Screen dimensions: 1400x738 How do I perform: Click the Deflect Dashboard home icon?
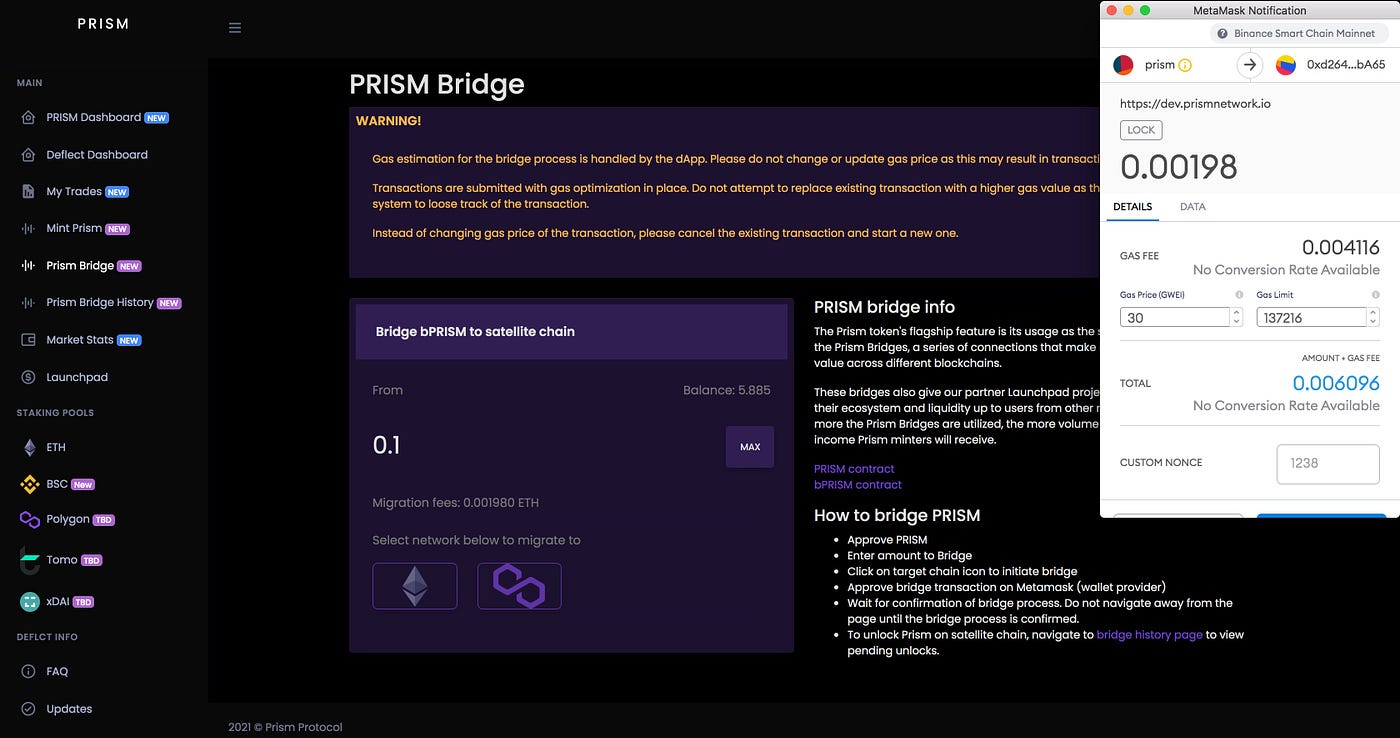29,155
